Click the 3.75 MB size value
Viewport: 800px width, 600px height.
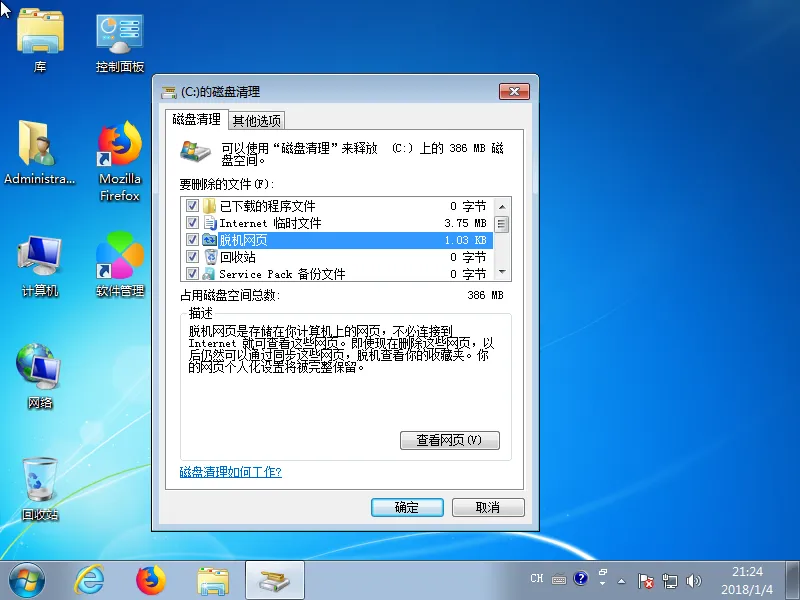465,223
